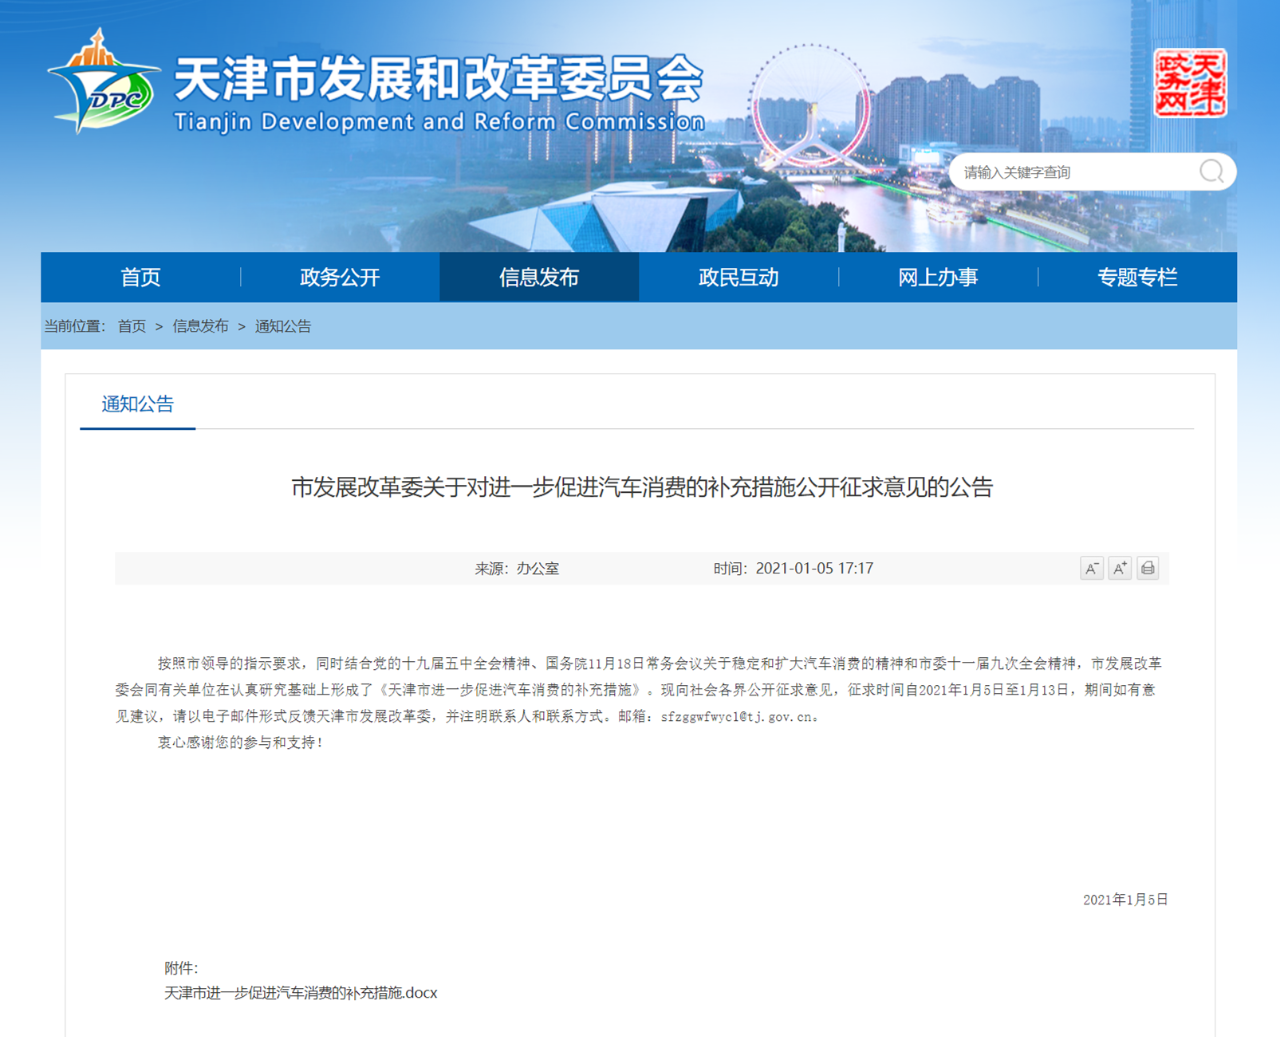
Task: Click the sfzggwfwycl@tj.gov.cn email address
Action: [736, 717]
